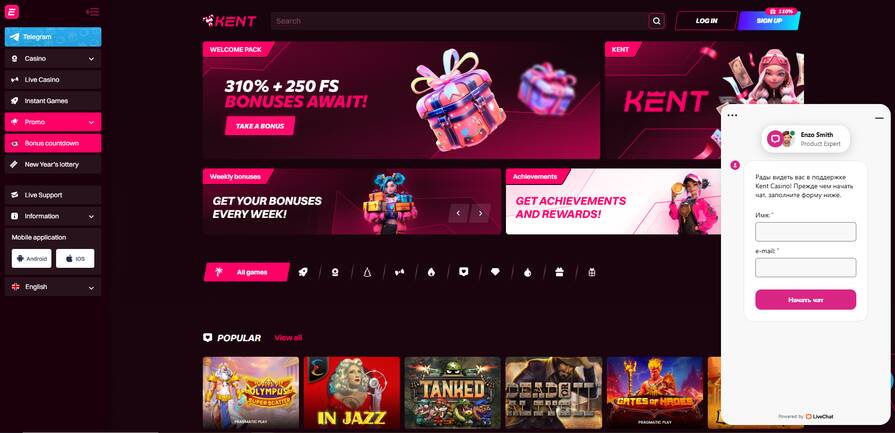The width and height of the screenshot is (895, 433).
Task: Click the search magnifier icon
Action: coord(656,21)
